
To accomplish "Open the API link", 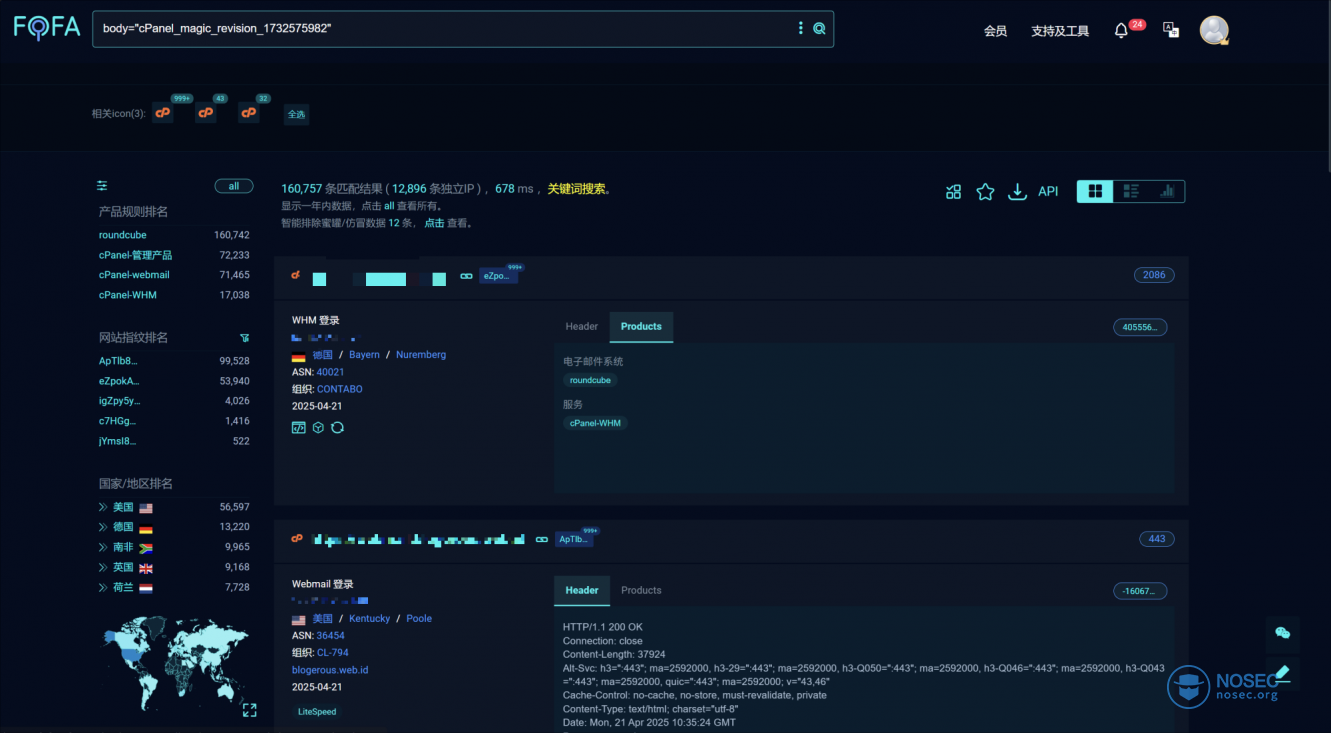I will 1048,191.
